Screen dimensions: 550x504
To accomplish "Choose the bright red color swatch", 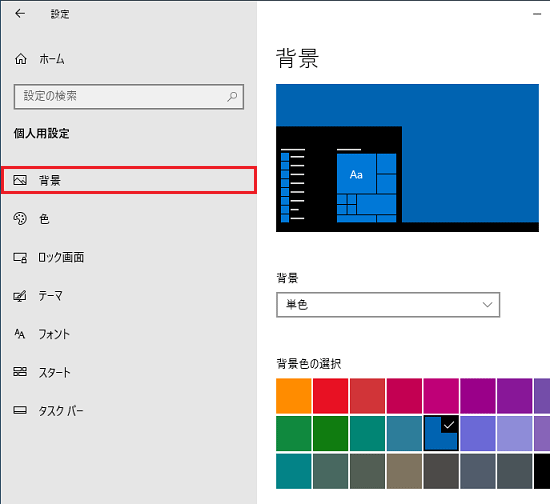I will 330,396.
